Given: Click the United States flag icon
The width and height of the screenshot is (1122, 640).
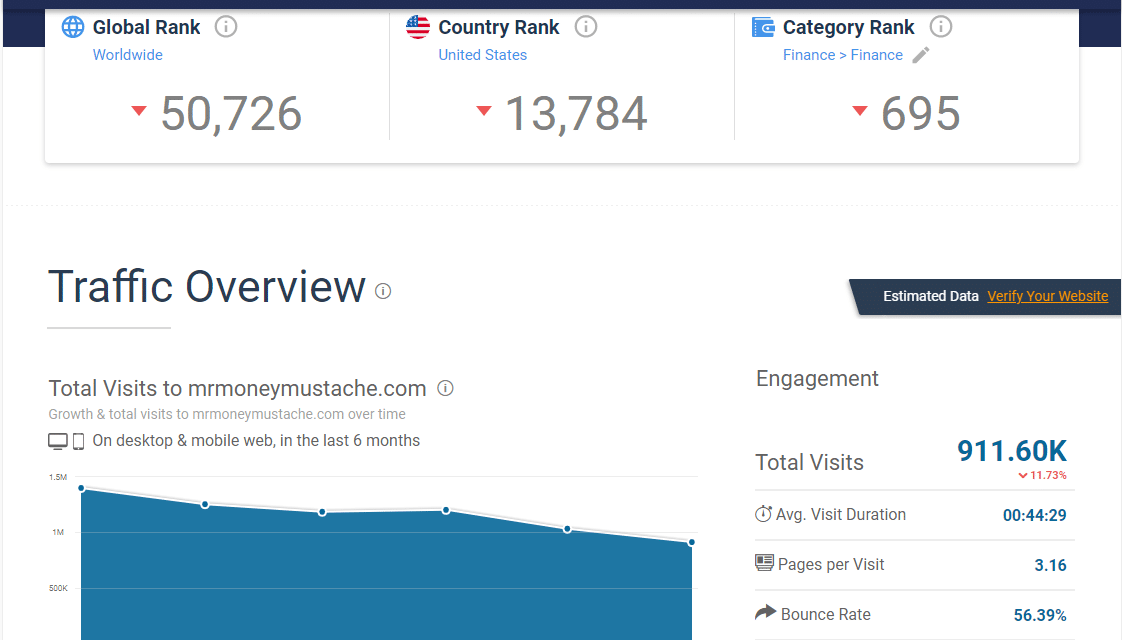Looking at the screenshot, I should (x=418, y=27).
